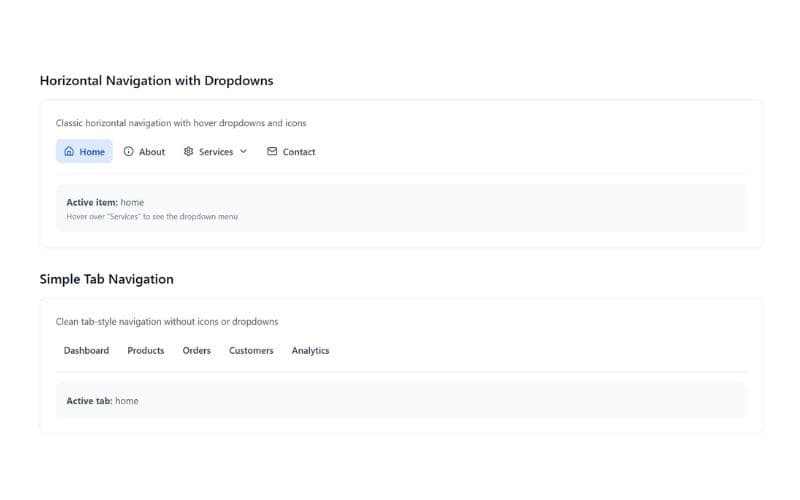The height and width of the screenshot is (500, 800).
Task: Open the Services menu label
Action: pyautogui.click(x=216, y=152)
